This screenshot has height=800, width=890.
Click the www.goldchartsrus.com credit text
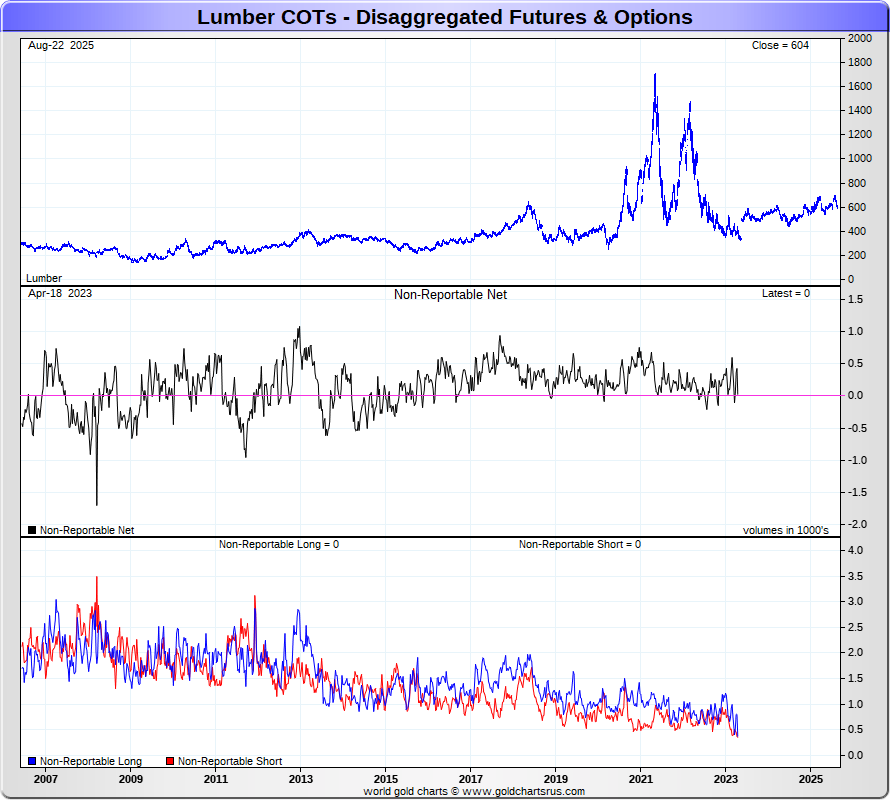coord(523,791)
